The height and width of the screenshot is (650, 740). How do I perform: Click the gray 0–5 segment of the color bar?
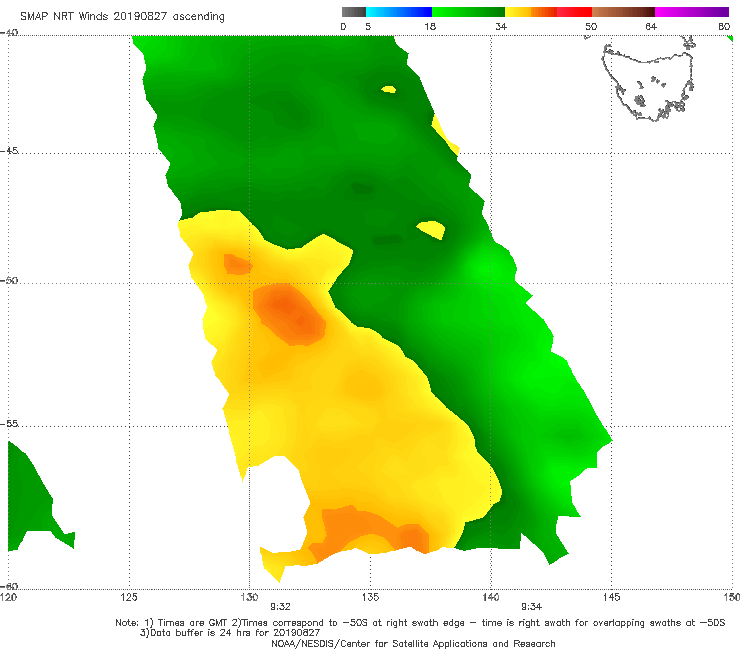tap(354, 12)
